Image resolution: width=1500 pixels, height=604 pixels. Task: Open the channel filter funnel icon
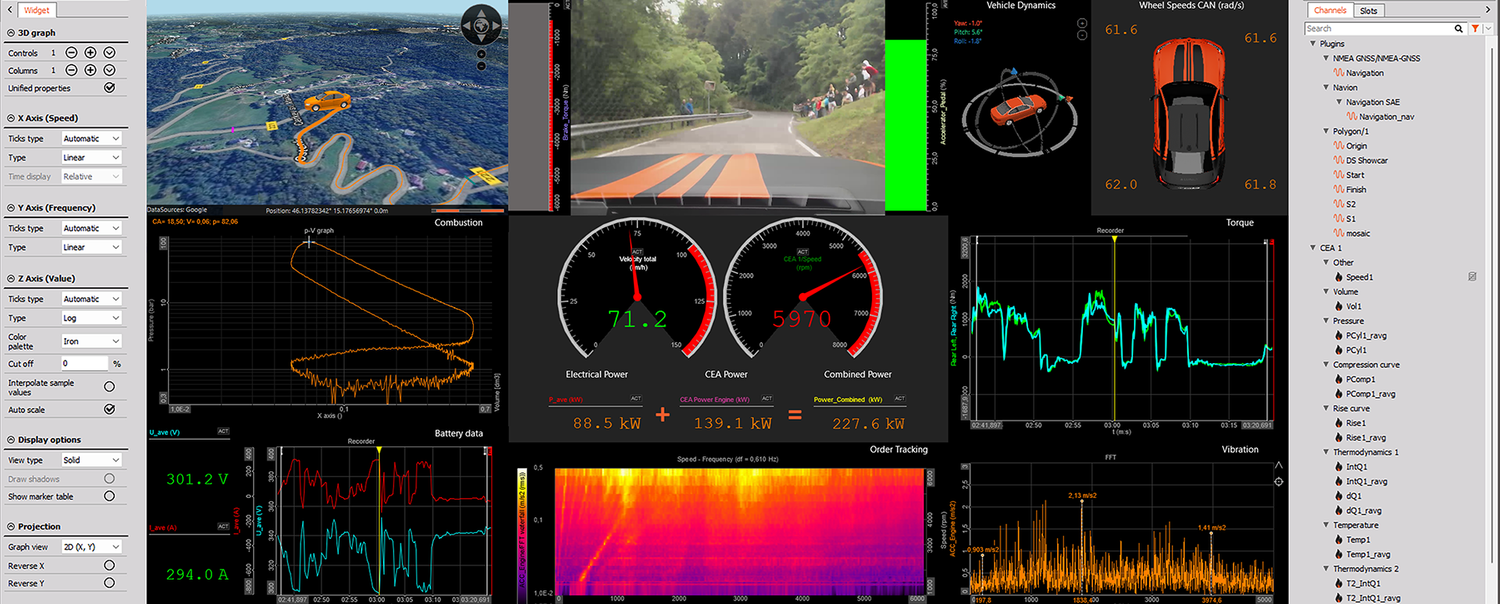click(x=1475, y=29)
